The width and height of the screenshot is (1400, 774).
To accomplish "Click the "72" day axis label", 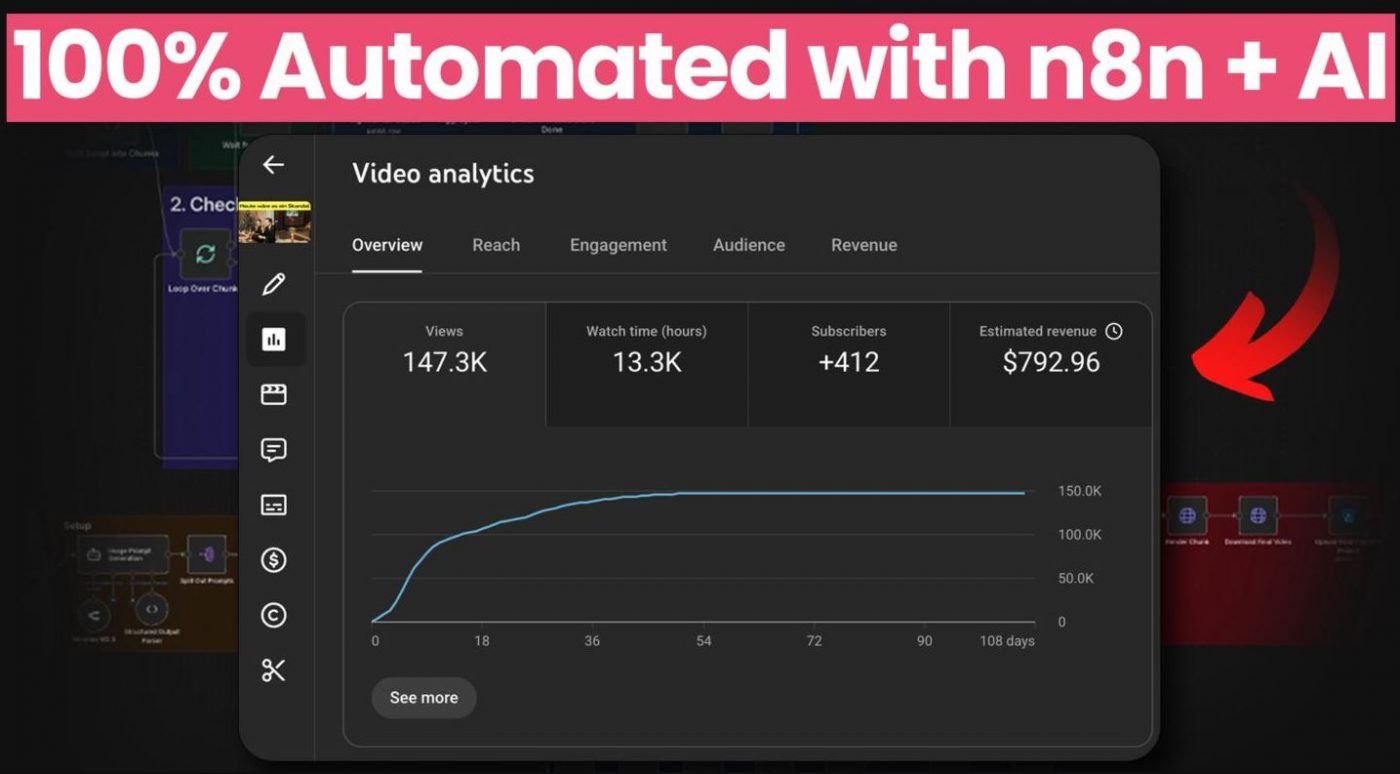I will coord(814,641).
